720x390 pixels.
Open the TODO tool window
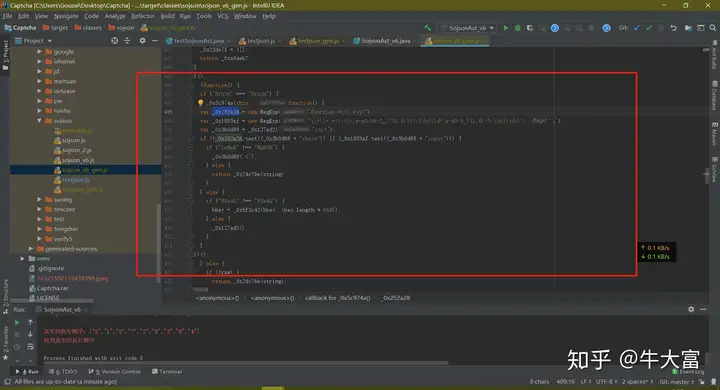pyautogui.click(x=63, y=372)
